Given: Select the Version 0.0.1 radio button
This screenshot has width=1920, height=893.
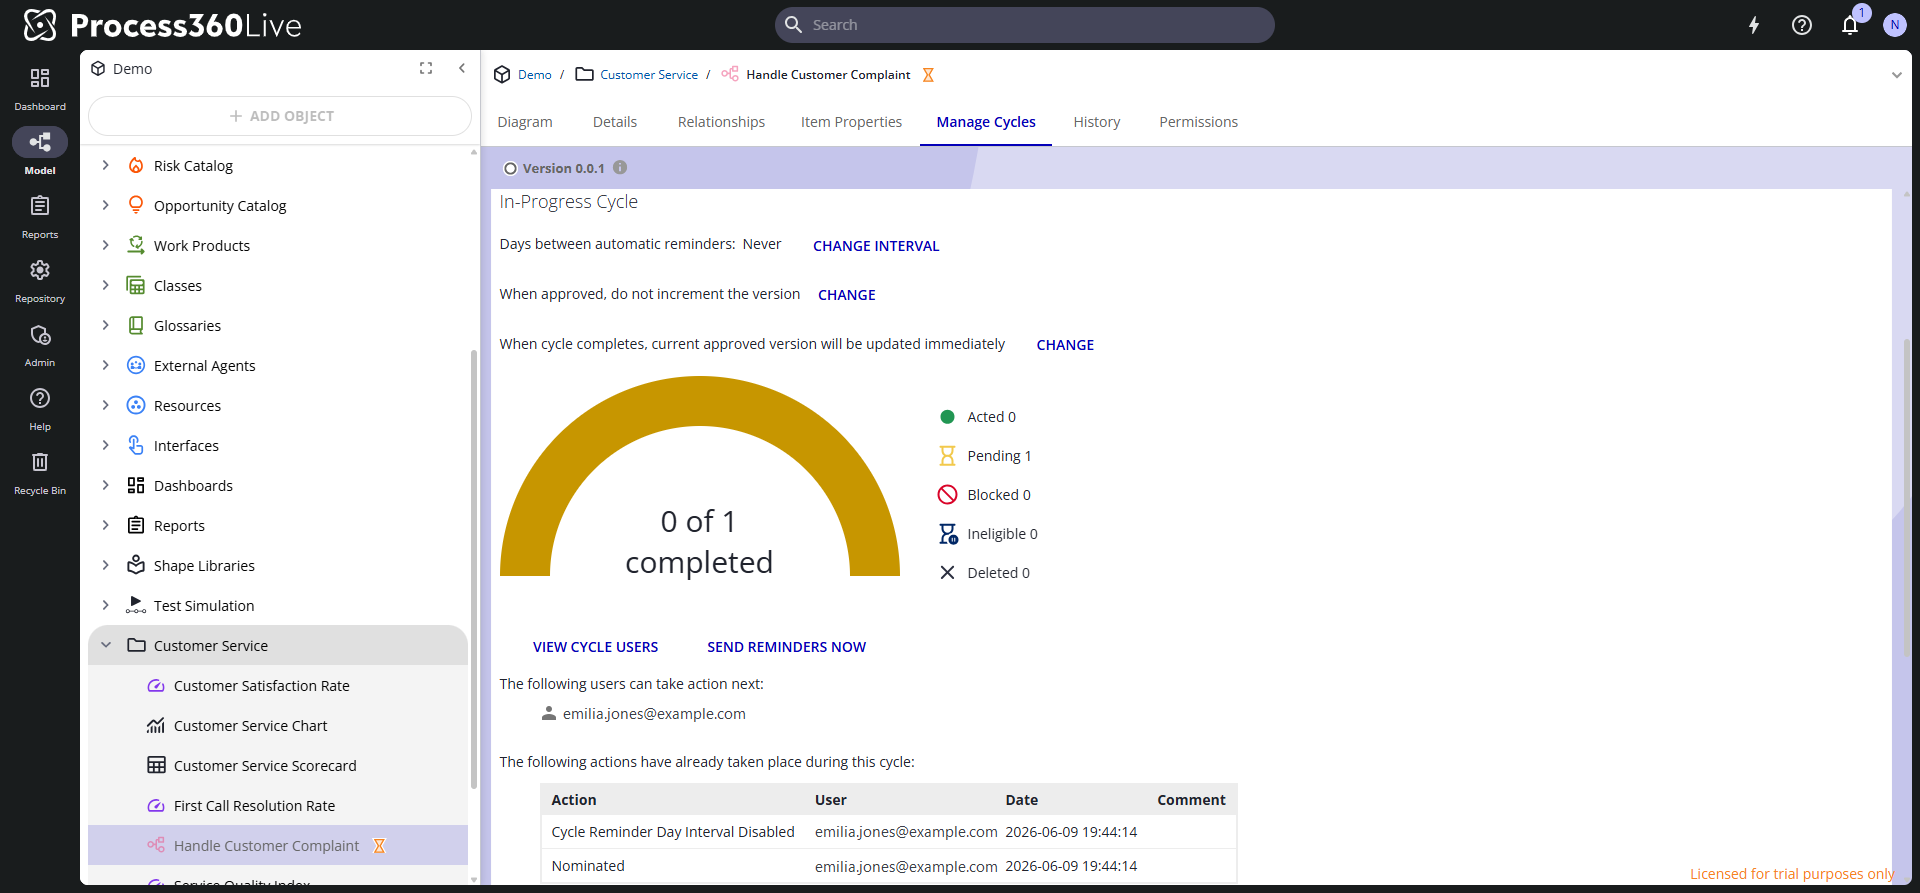Looking at the screenshot, I should (510, 169).
